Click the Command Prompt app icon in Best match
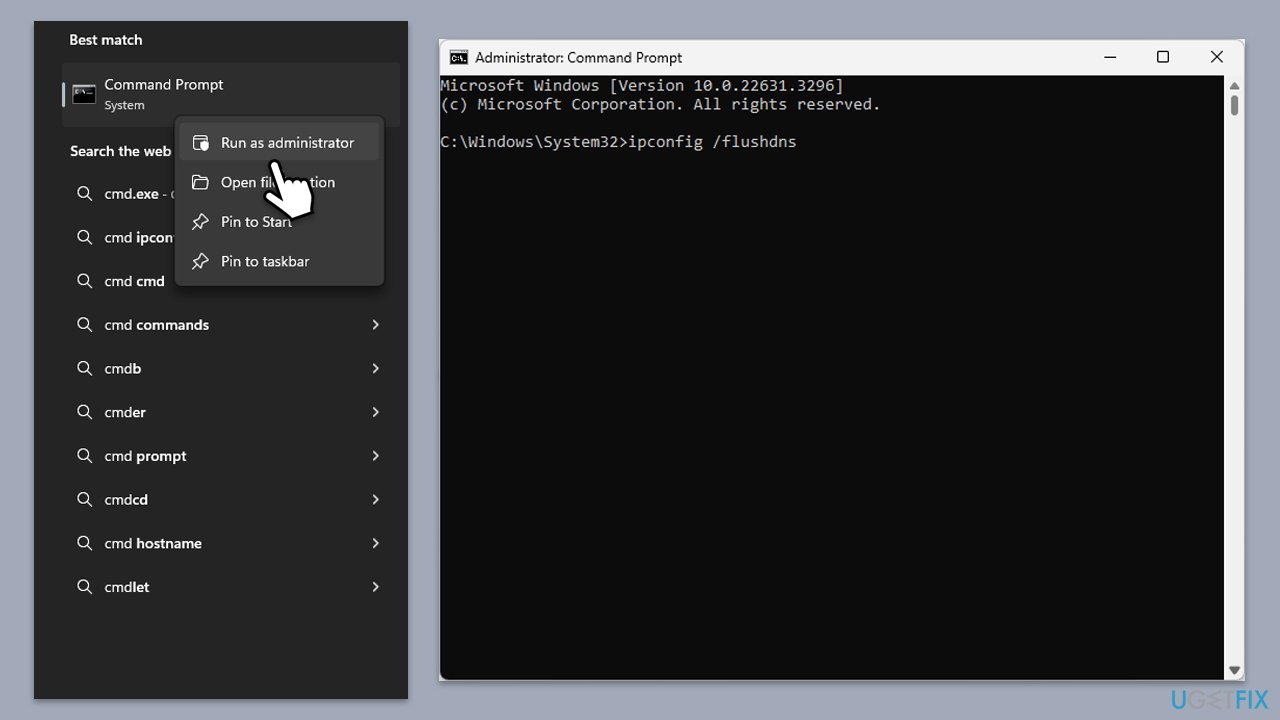The image size is (1280, 720). coord(84,94)
